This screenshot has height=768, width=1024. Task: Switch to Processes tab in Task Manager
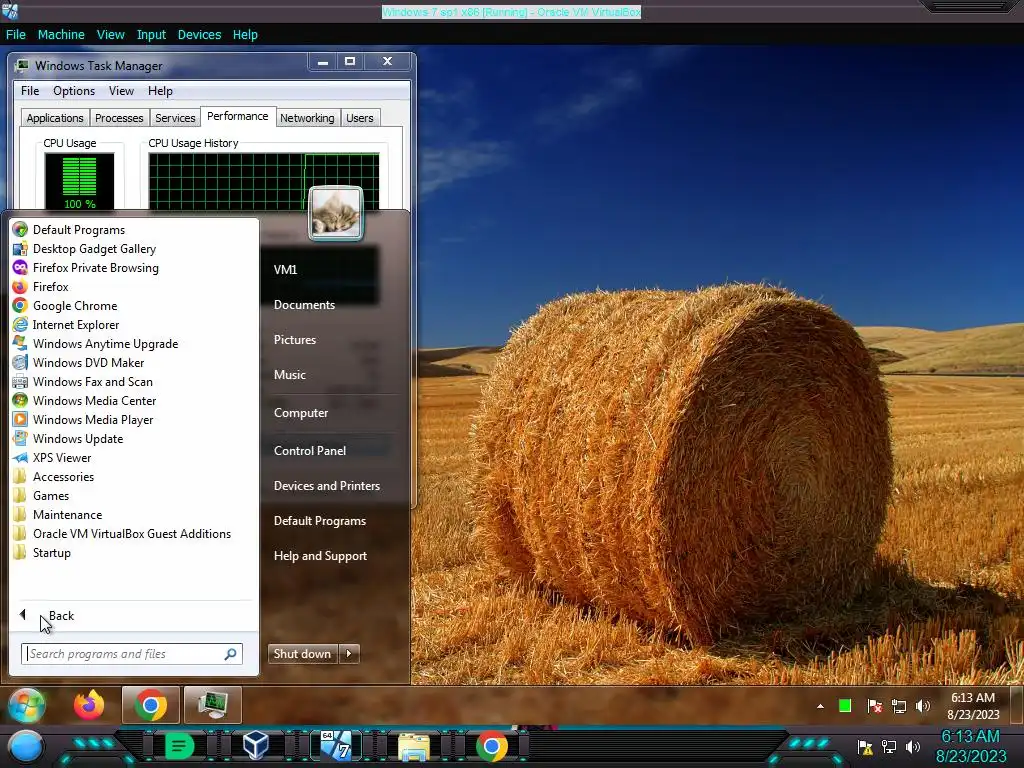pos(119,118)
